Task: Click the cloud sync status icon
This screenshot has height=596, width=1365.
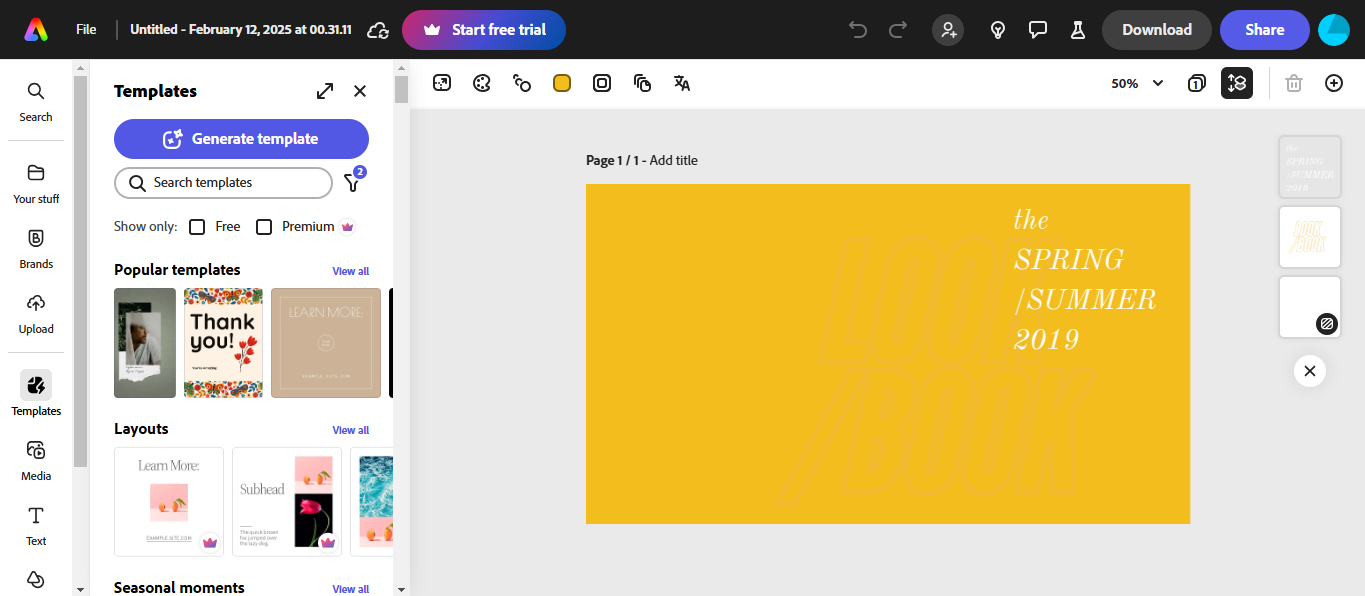Action: (x=378, y=30)
